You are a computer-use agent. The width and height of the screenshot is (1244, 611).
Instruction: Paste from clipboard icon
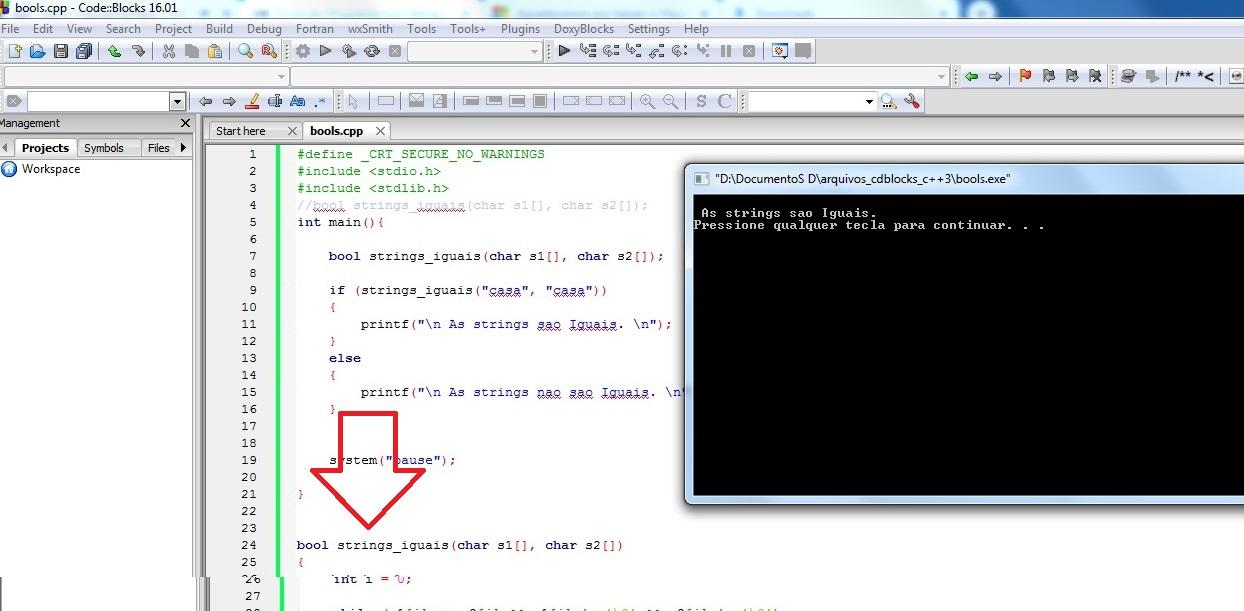[x=215, y=51]
